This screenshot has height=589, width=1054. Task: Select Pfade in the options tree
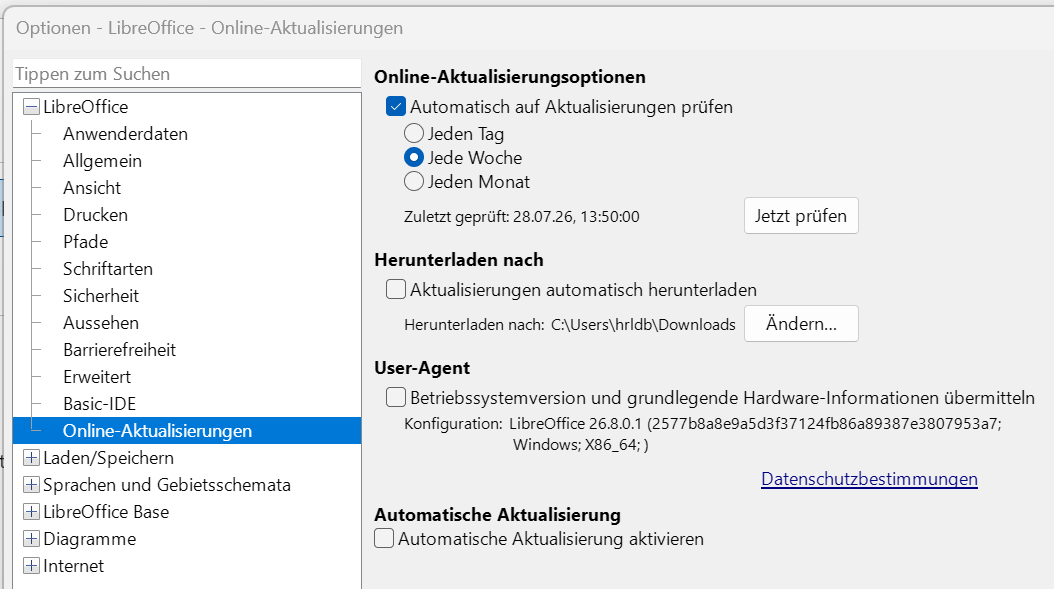[85, 241]
